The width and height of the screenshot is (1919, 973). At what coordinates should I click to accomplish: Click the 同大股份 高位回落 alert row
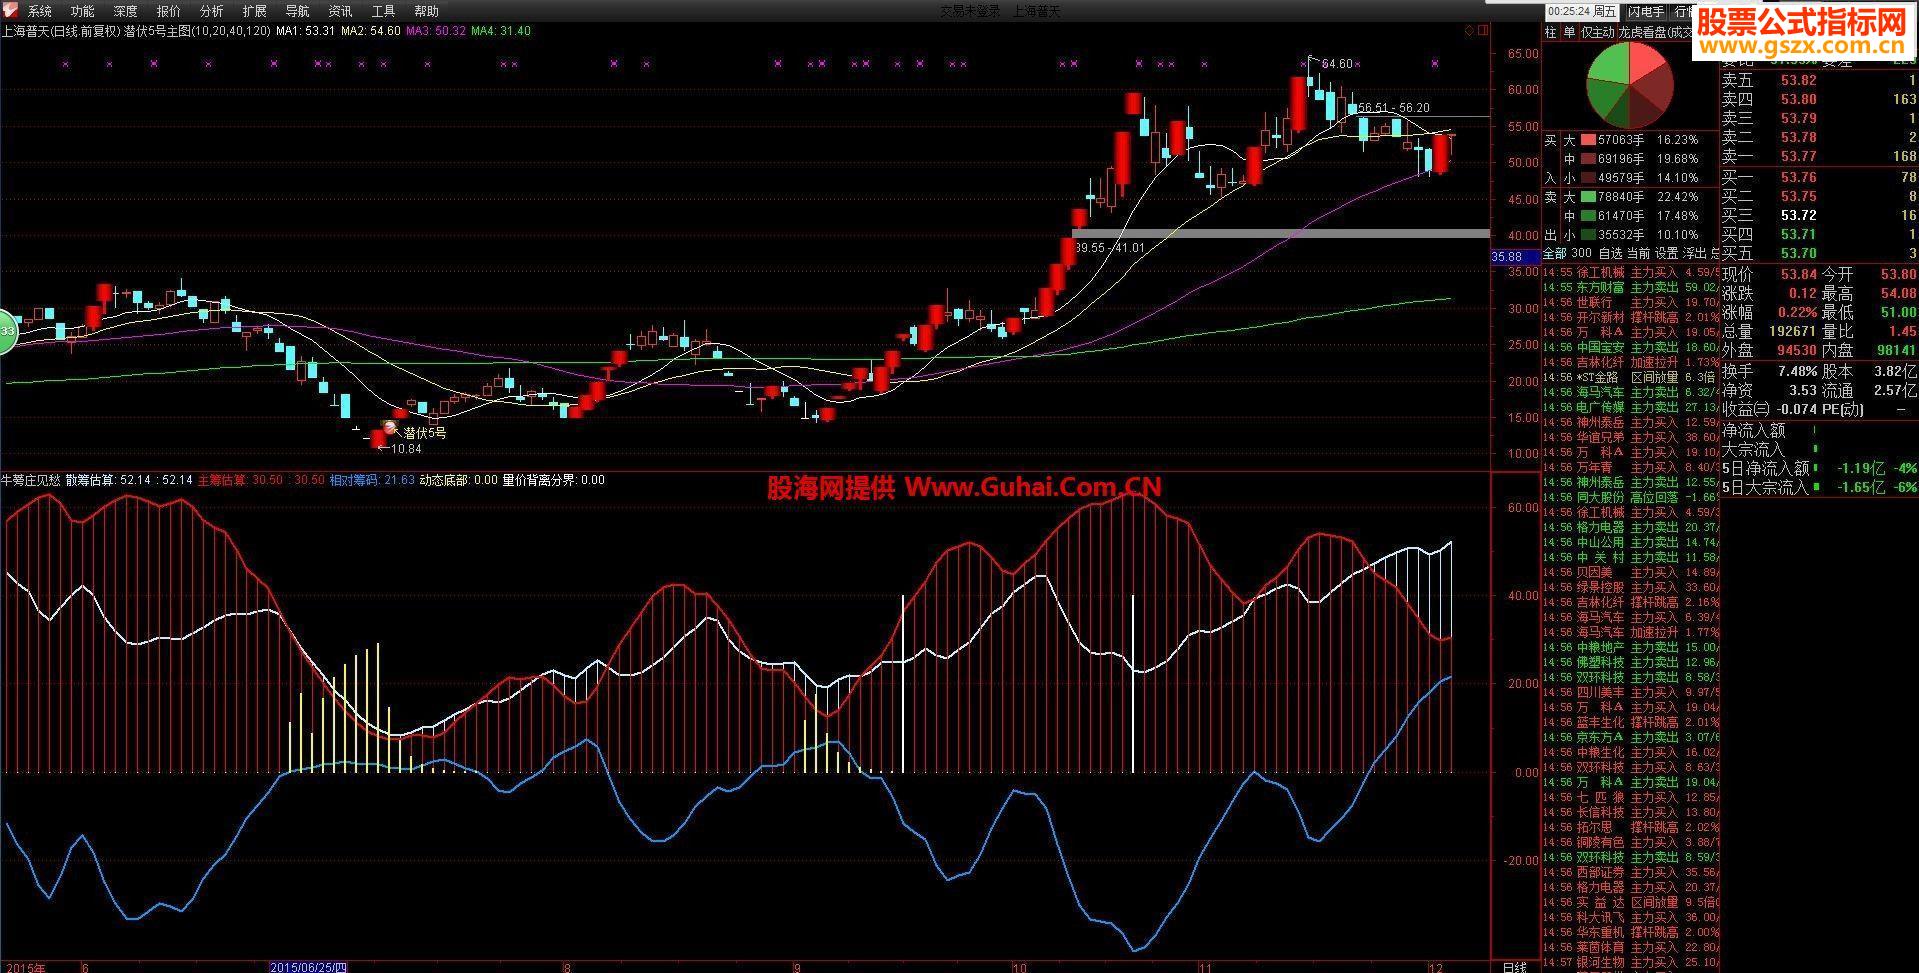coord(1631,497)
